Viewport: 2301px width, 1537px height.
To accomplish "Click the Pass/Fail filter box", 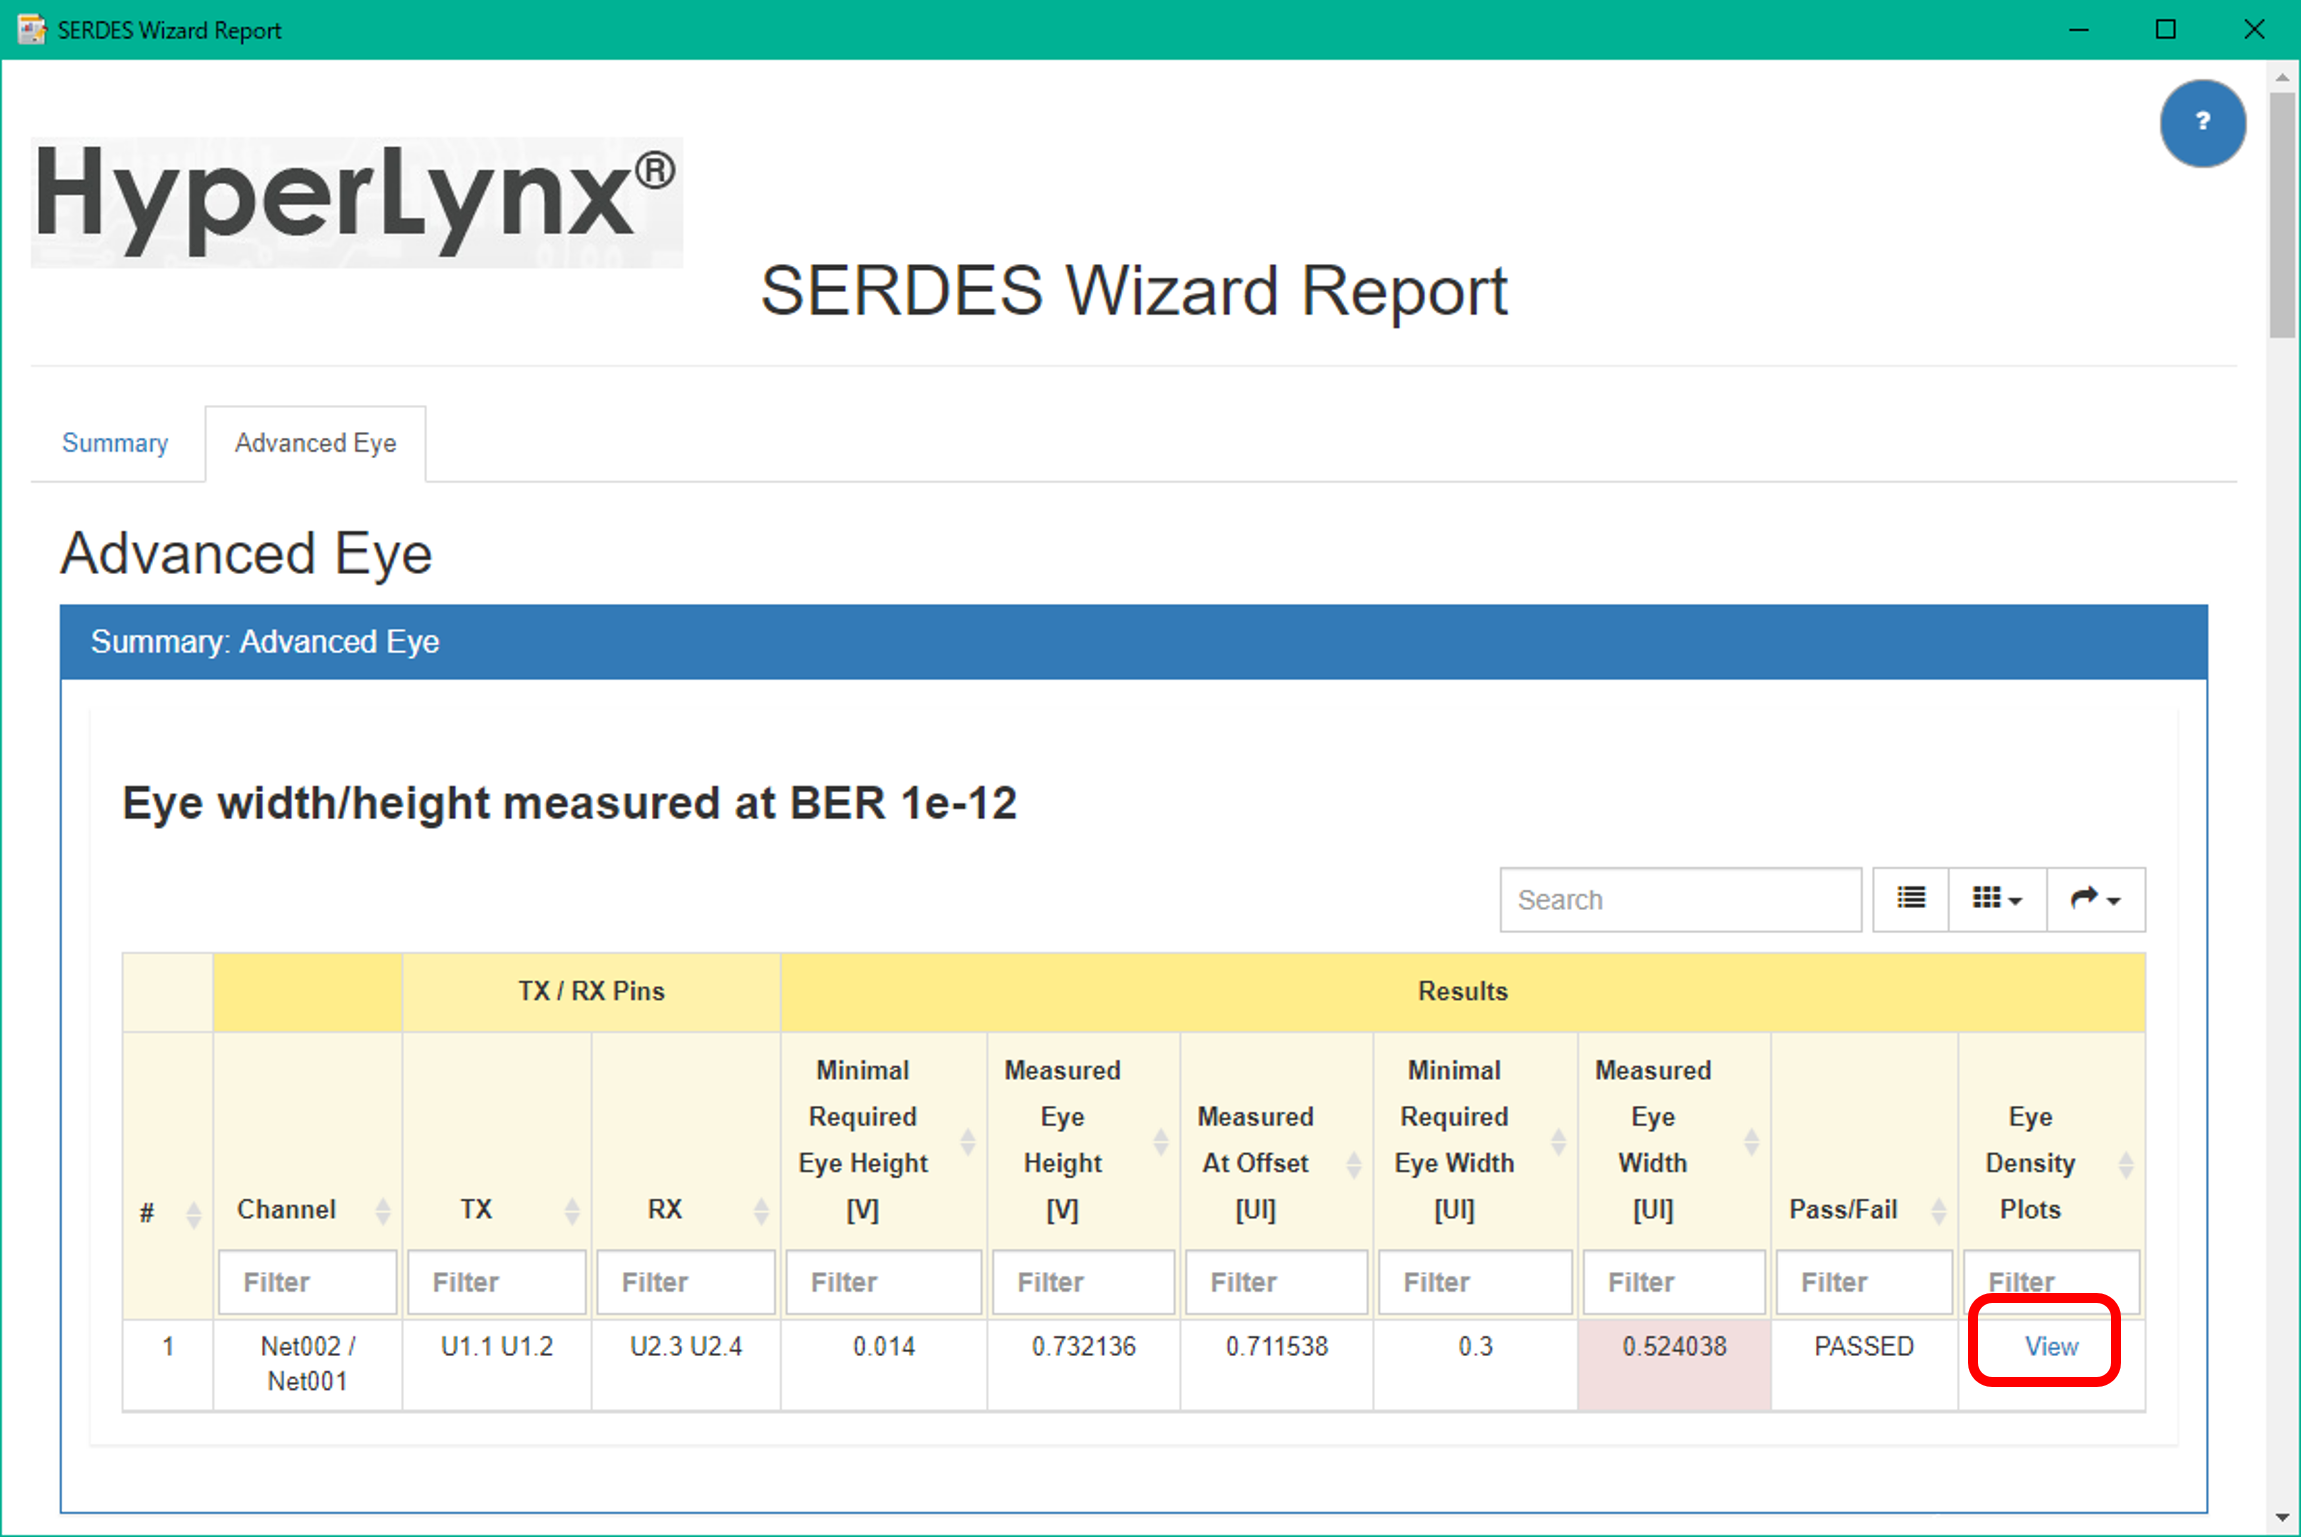I will pyautogui.click(x=1864, y=1281).
